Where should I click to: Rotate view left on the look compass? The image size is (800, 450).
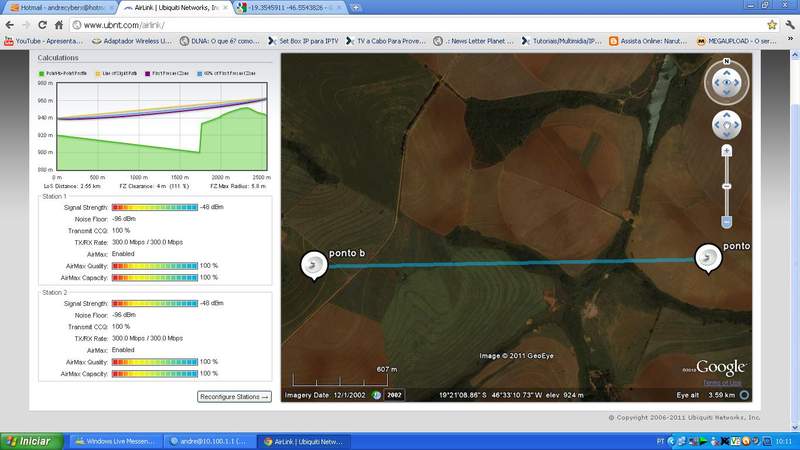(x=716, y=83)
